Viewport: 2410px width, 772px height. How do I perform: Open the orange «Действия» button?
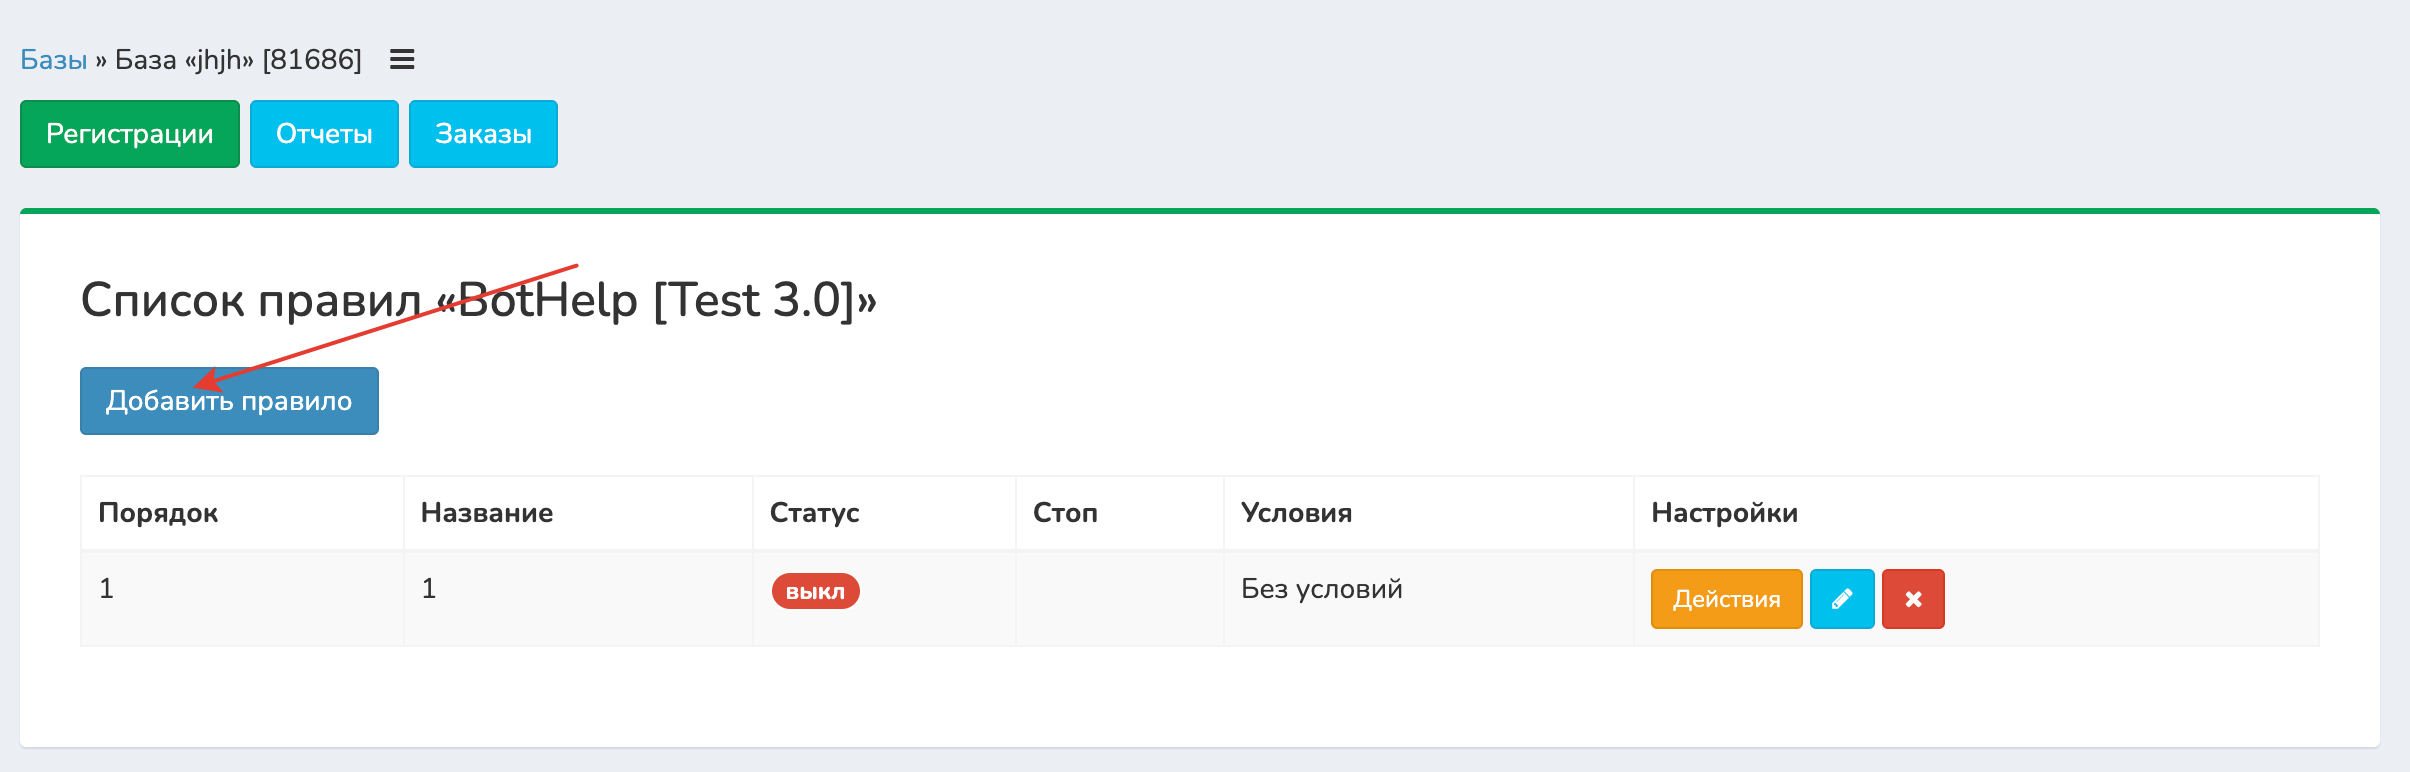pos(1726,599)
